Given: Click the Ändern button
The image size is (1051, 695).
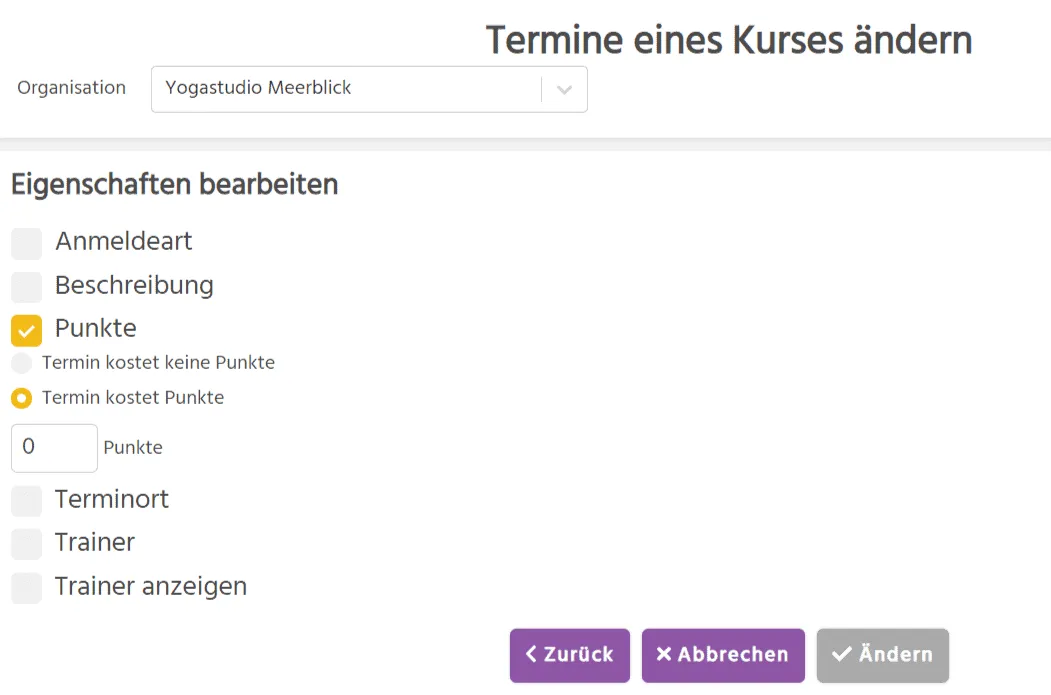Looking at the screenshot, I should [882, 655].
